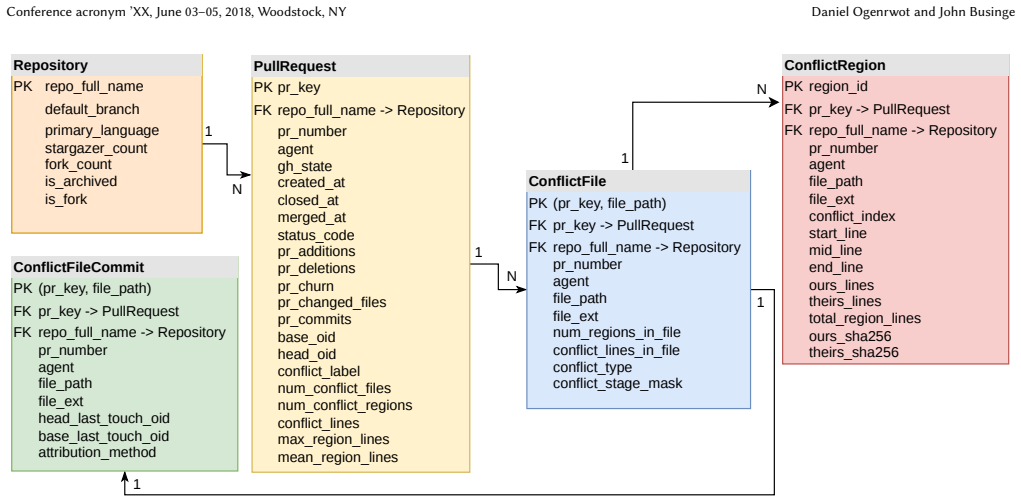
Task: Click the mean_region_lines field
Action: [338, 458]
